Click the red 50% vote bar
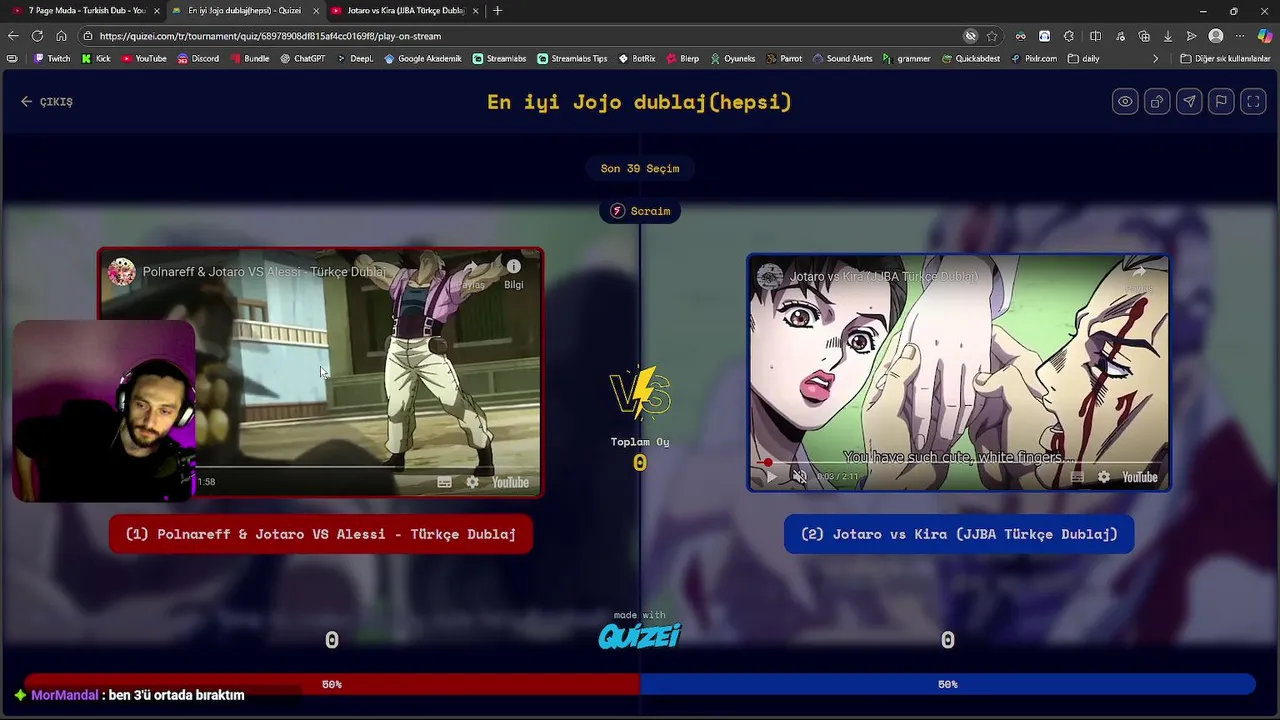Image resolution: width=1280 pixels, height=720 pixels. pyautogui.click(x=332, y=684)
